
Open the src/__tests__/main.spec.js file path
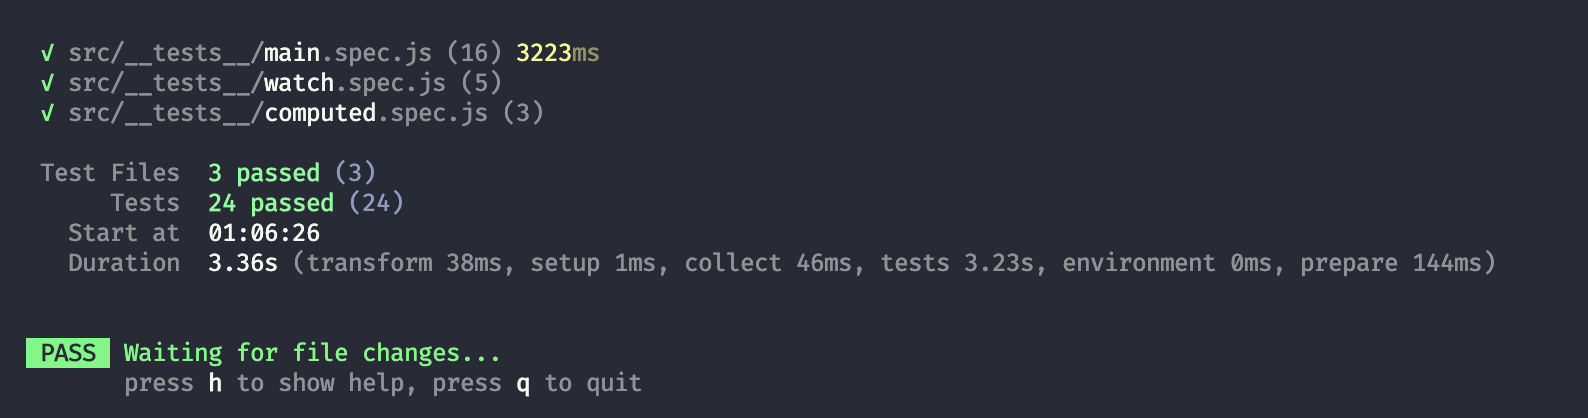pyautogui.click(x=250, y=53)
